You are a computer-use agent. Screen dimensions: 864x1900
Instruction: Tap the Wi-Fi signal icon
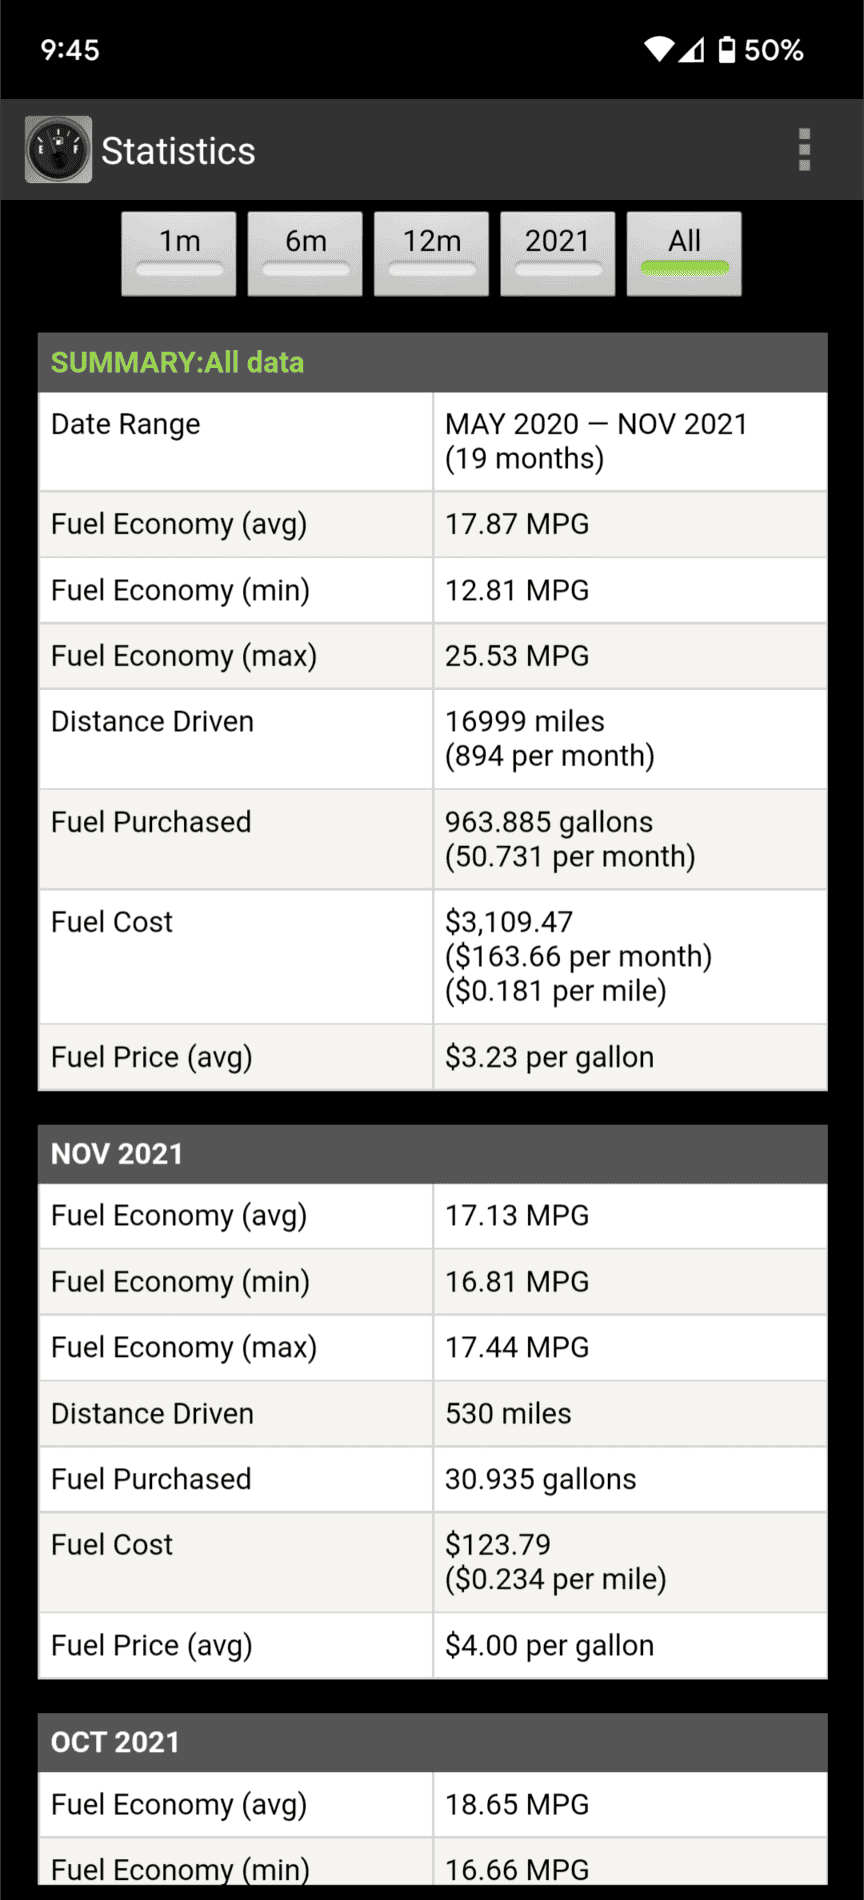point(659,50)
